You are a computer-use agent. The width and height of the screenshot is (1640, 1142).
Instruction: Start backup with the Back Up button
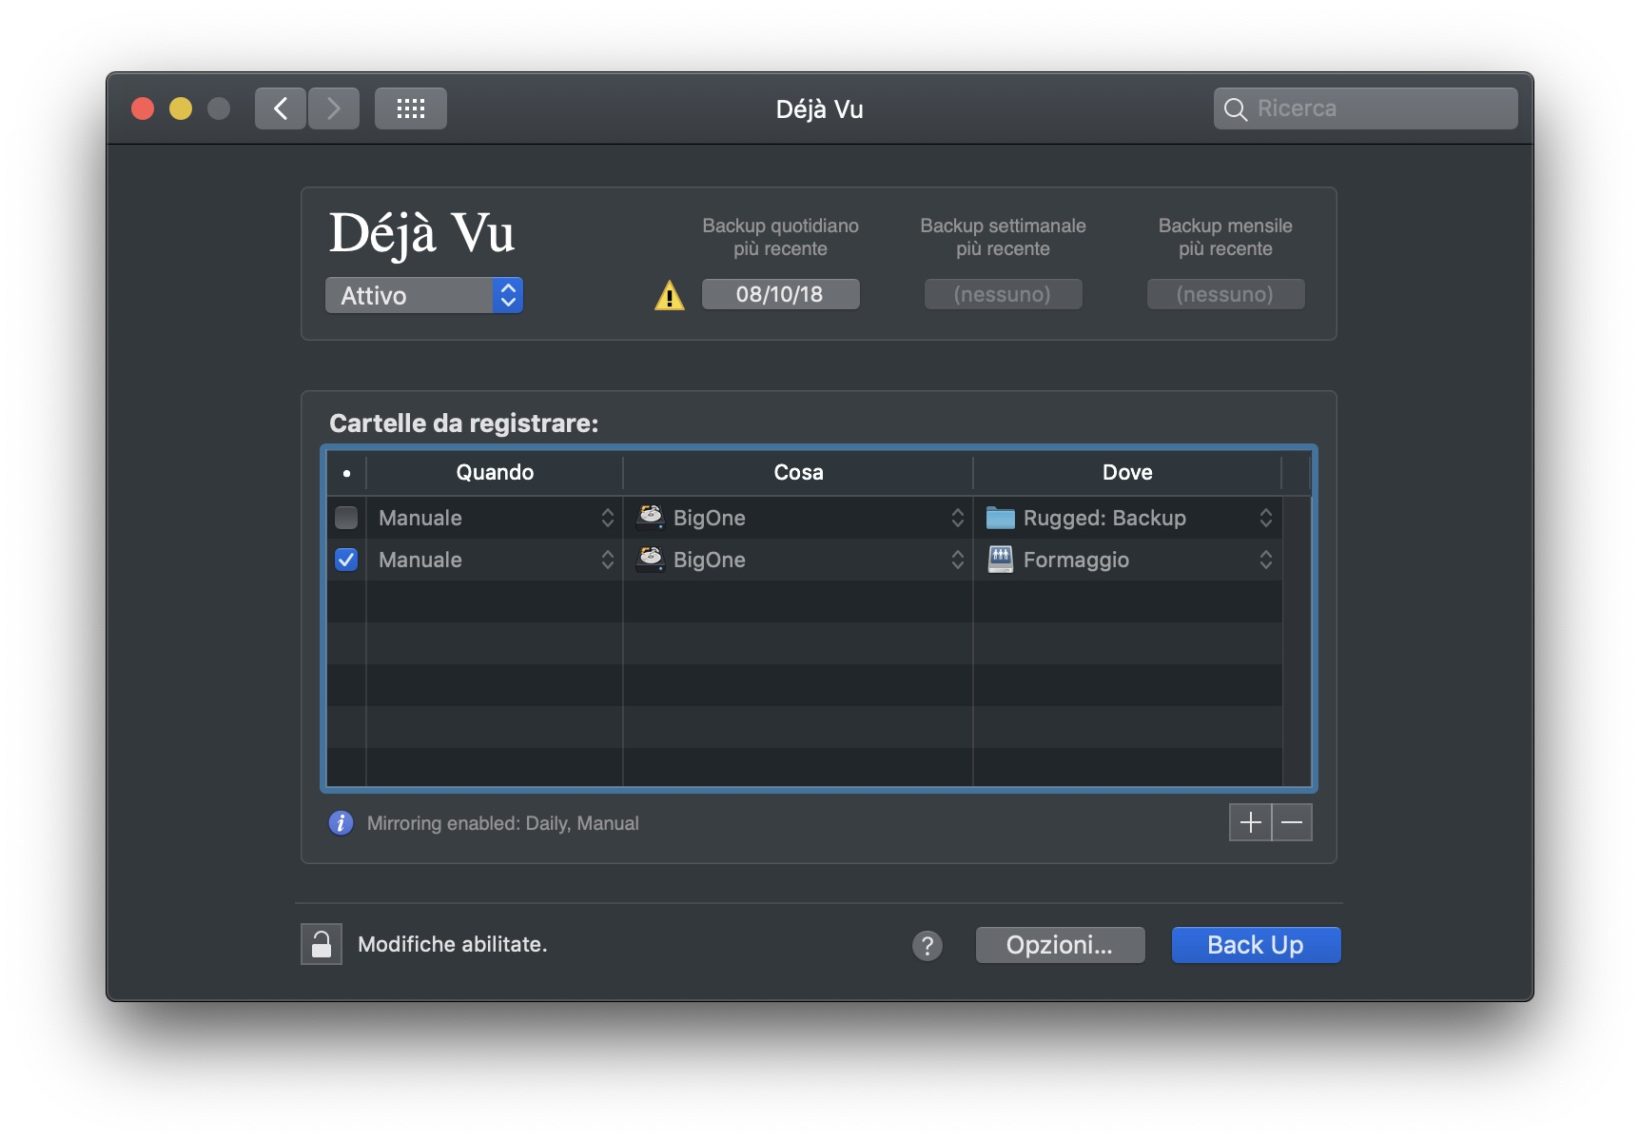coord(1256,945)
